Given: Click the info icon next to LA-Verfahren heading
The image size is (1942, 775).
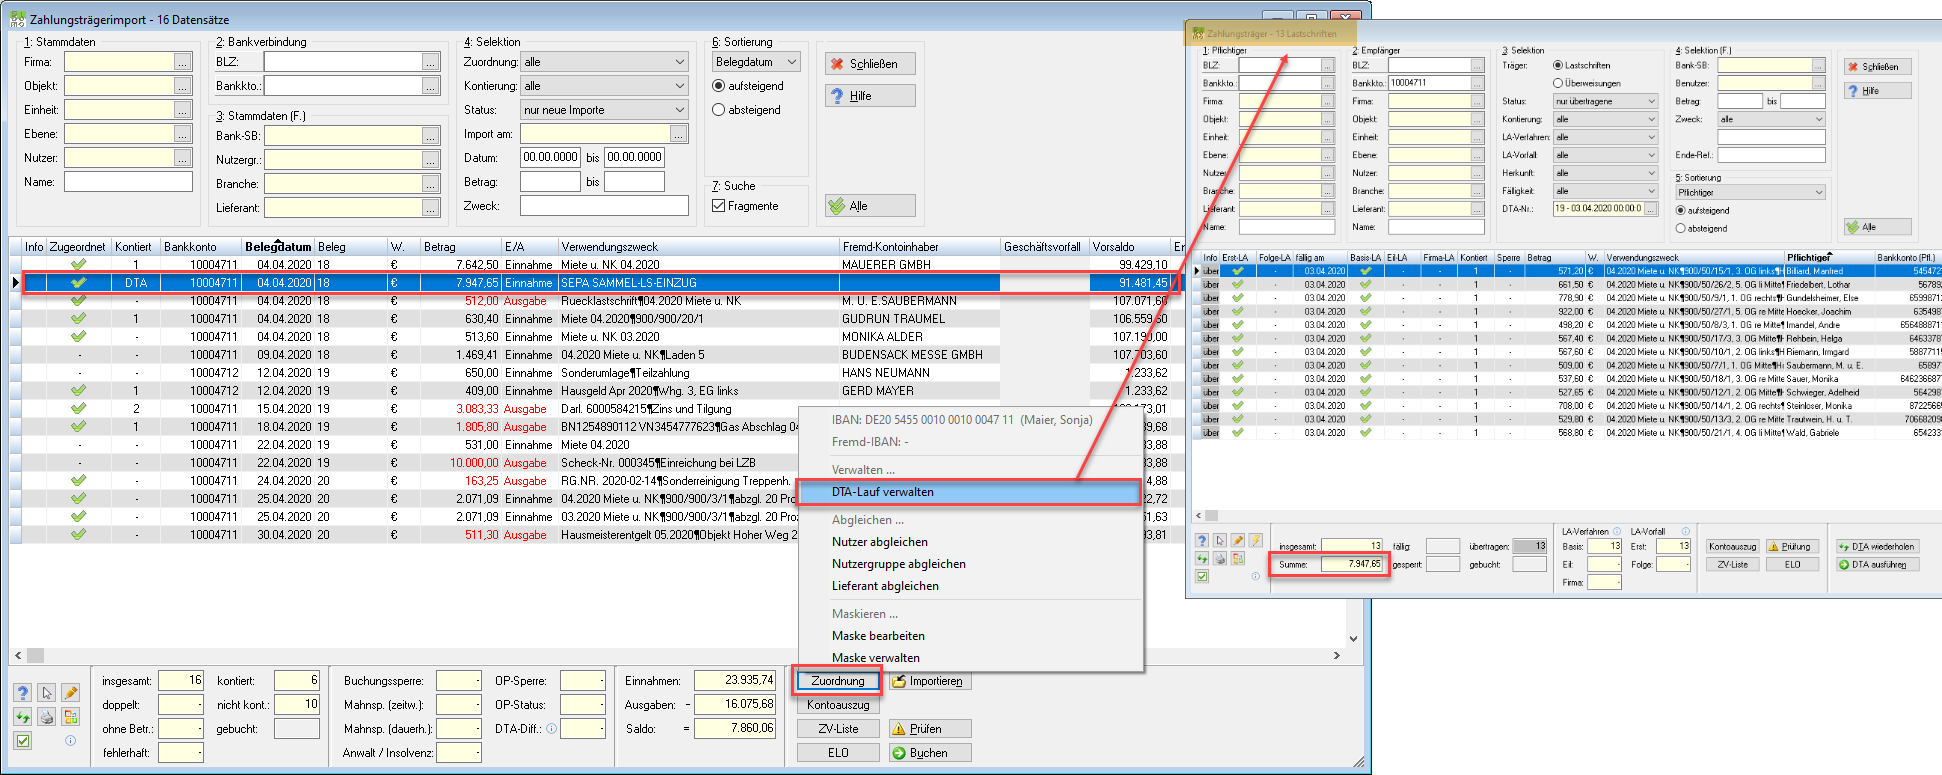Looking at the screenshot, I should 1617,531.
